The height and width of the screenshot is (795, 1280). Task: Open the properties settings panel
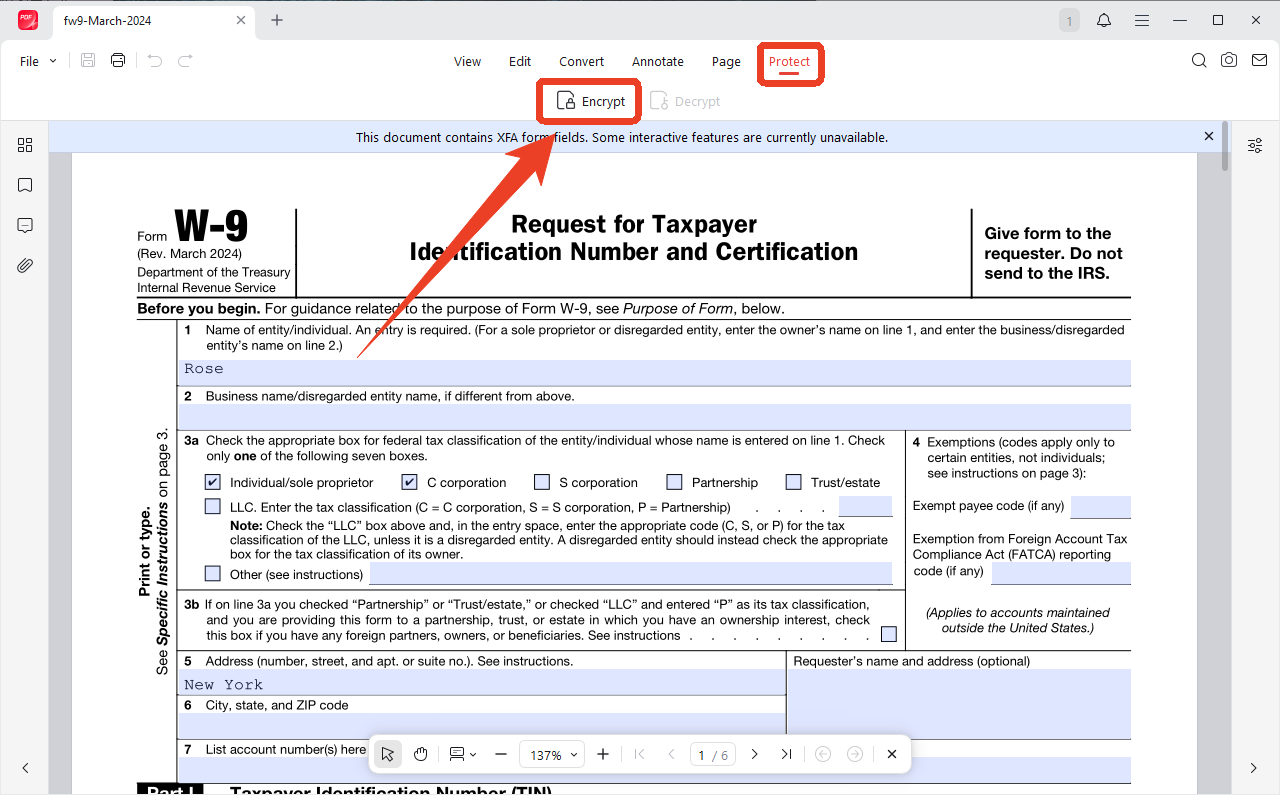(1255, 146)
